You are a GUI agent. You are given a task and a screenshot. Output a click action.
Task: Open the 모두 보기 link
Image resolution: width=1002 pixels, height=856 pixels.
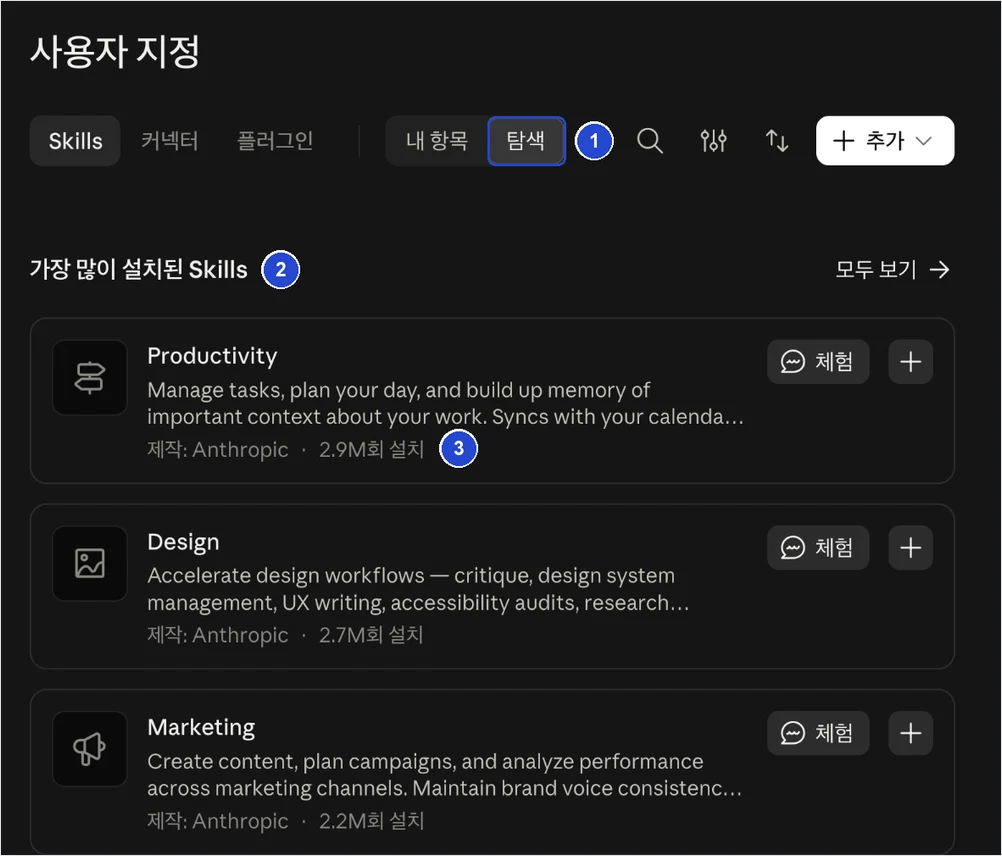[x=893, y=270]
